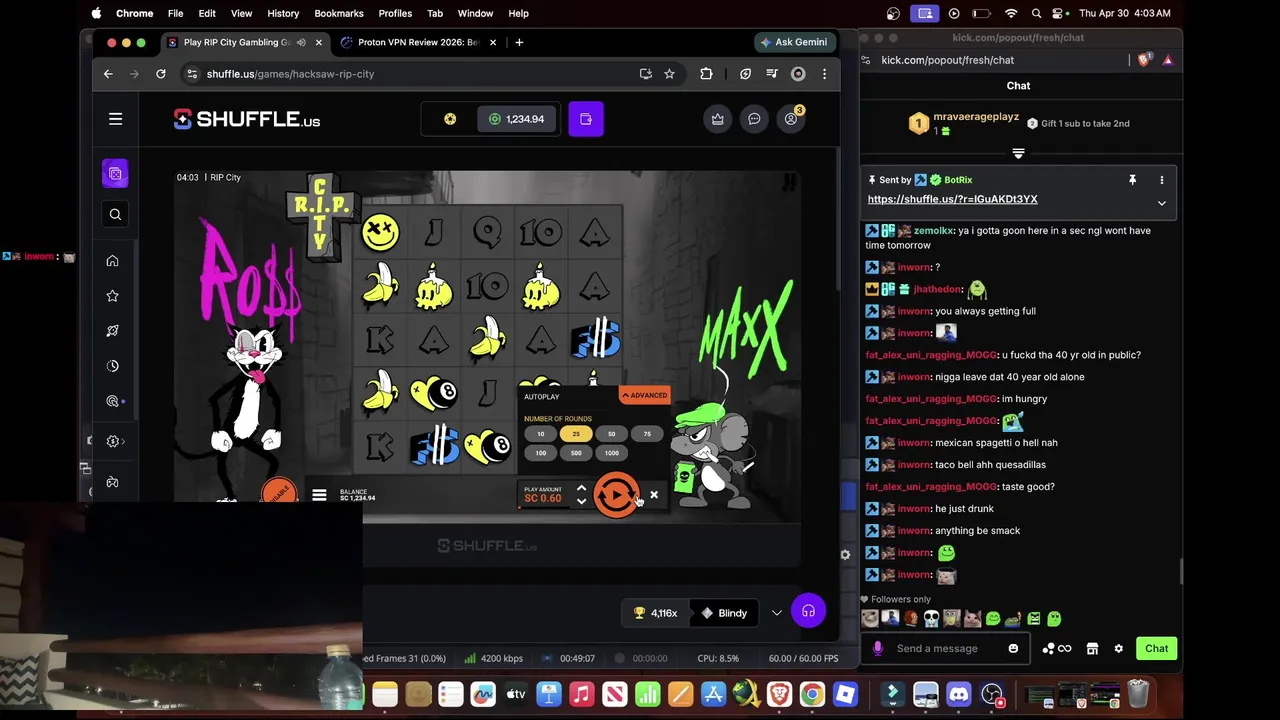
Task: Select 1000 autoplay rounds
Action: (611, 453)
